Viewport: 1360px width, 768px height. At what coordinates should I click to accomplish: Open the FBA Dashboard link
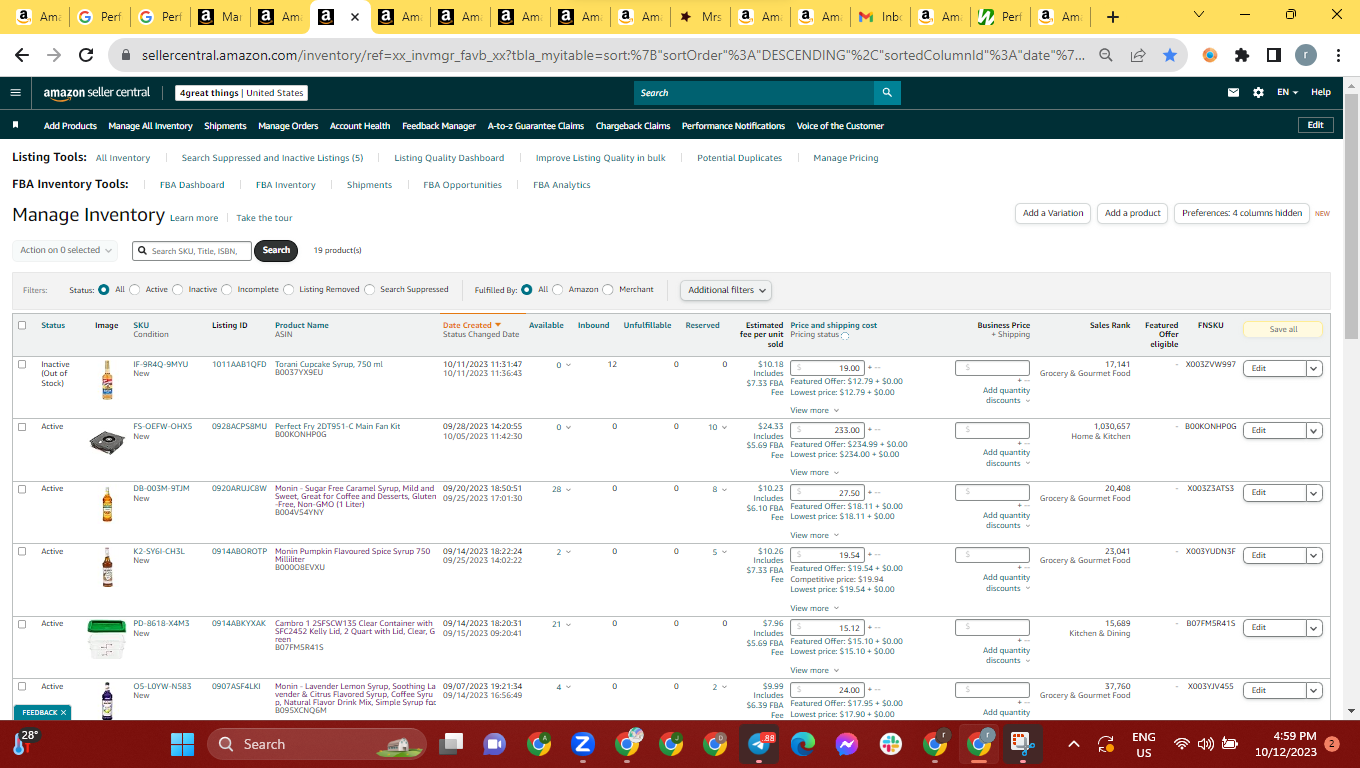point(192,185)
